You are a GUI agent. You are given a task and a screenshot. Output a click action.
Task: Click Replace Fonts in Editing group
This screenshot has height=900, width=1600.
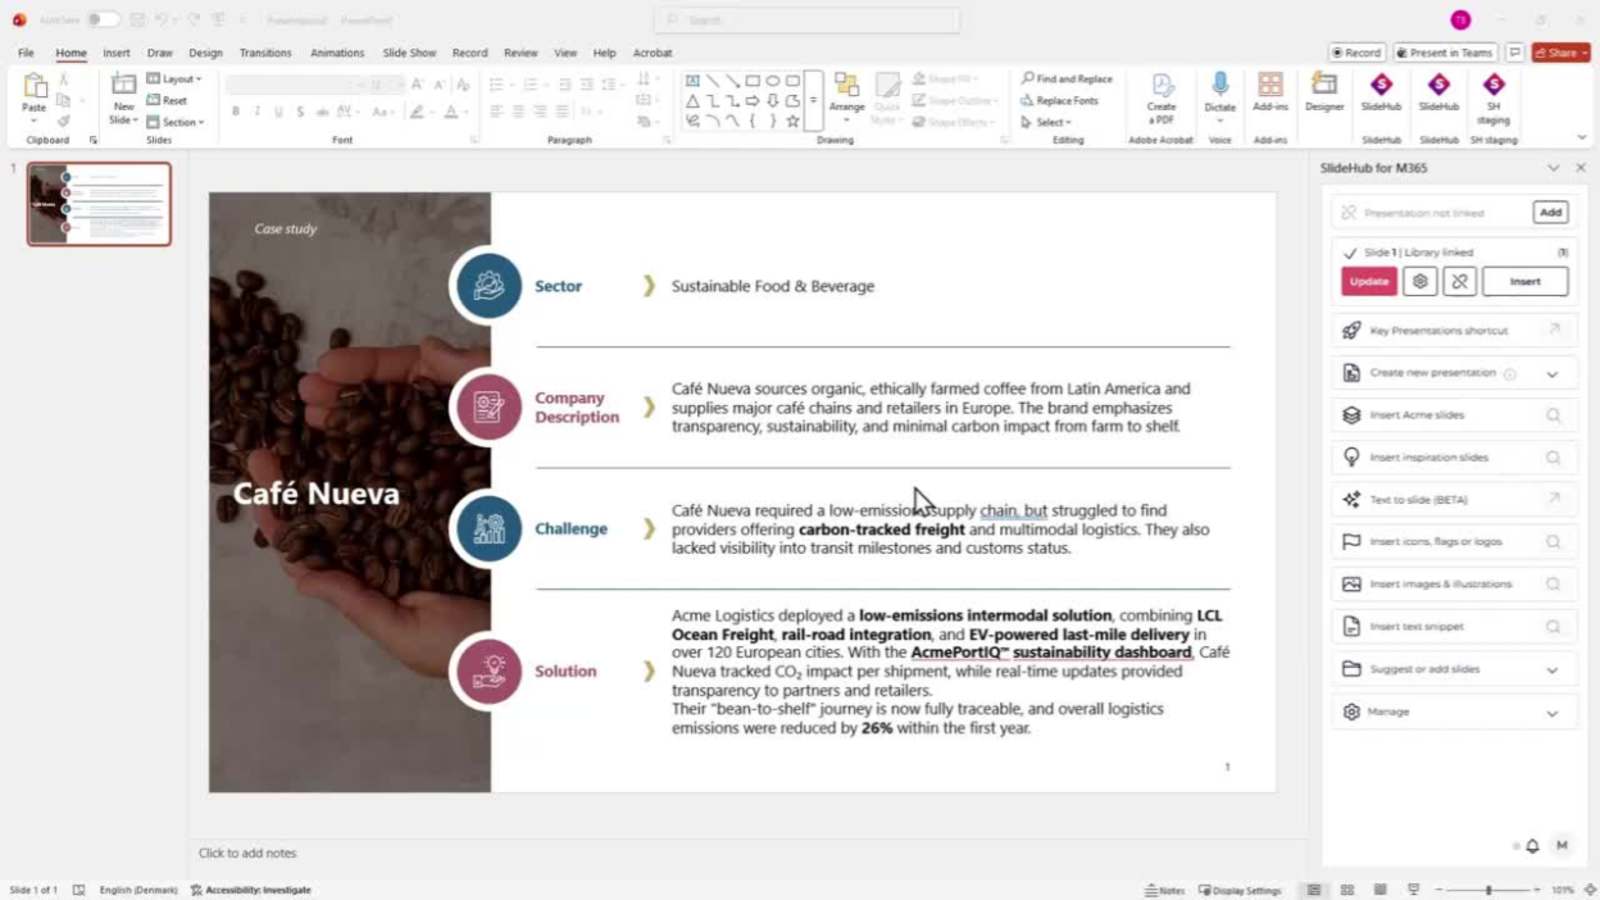1059,100
